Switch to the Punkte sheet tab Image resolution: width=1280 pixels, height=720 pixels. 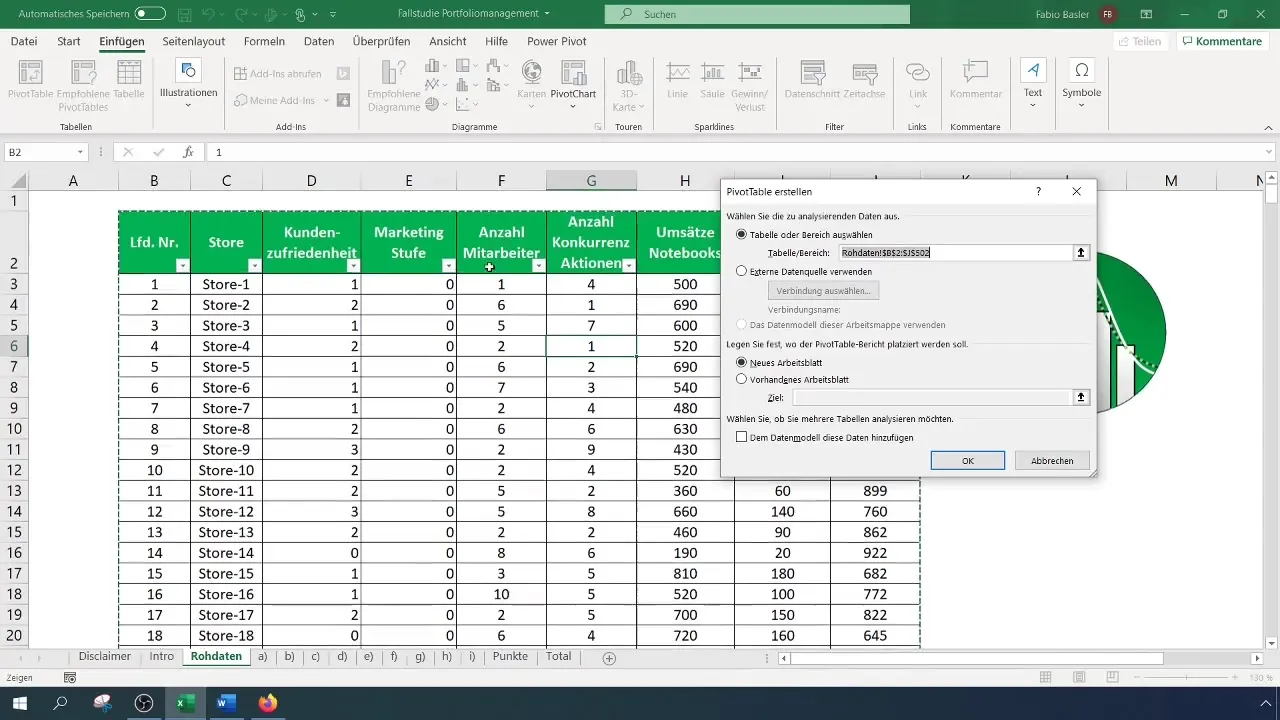[511, 657]
